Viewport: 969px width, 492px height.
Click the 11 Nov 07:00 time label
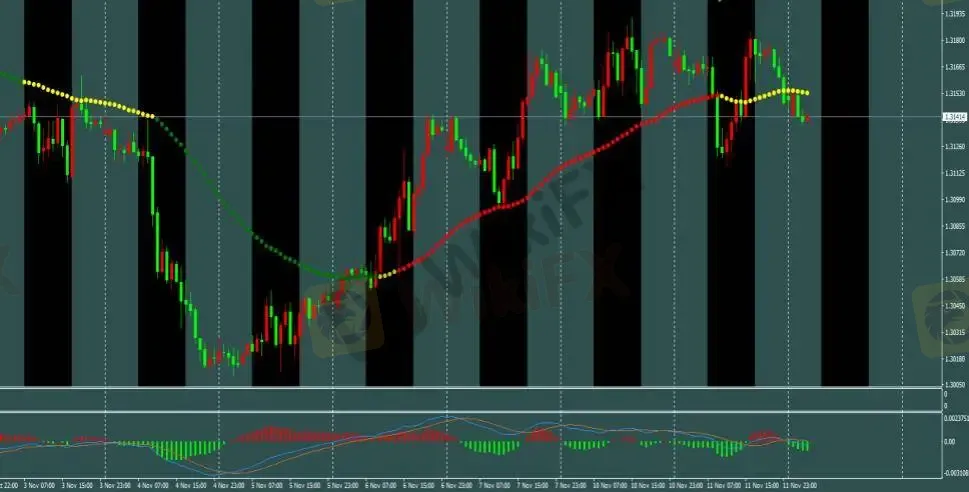pyautogui.click(x=724, y=485)
